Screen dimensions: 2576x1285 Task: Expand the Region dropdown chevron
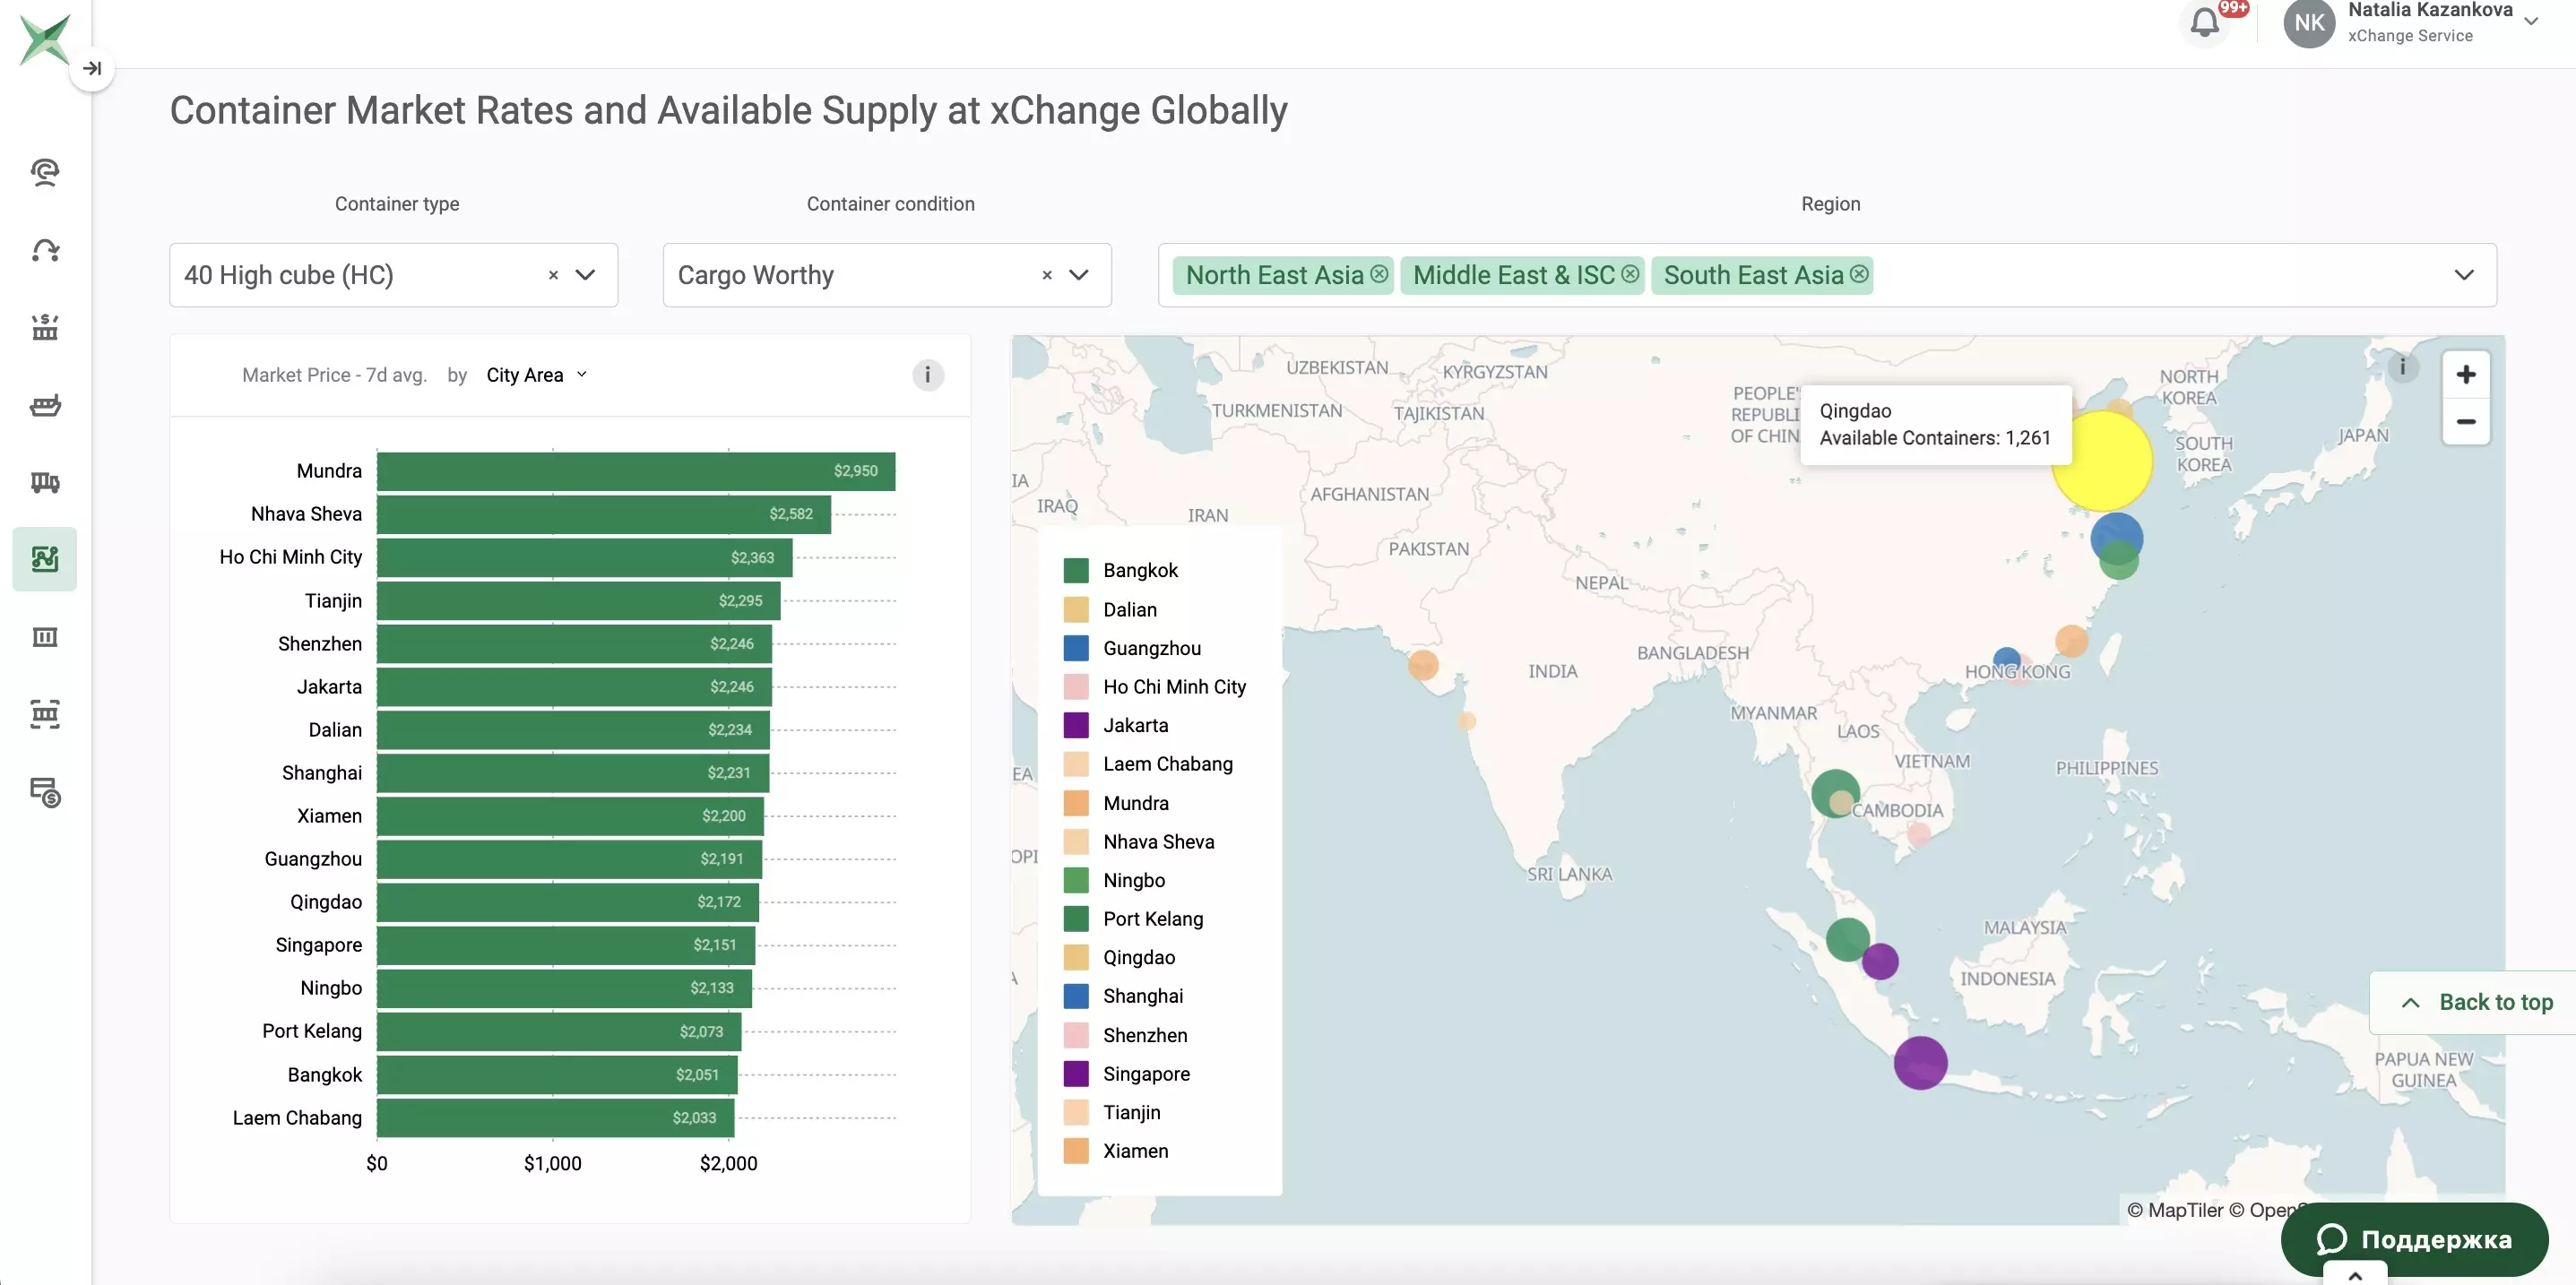click(x=2463, y=275)
